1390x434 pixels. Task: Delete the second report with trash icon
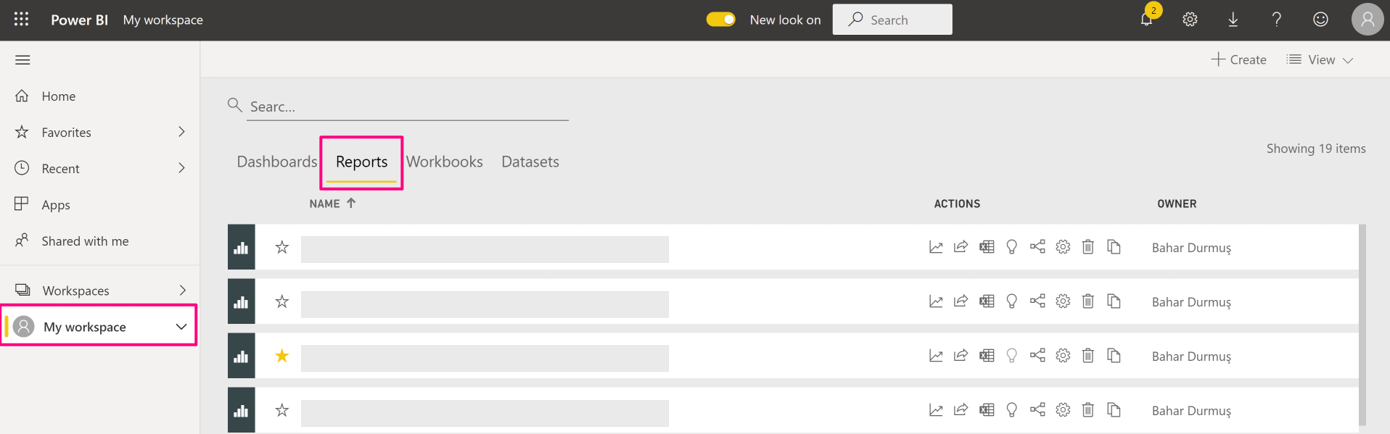[x=1088, y=301]
